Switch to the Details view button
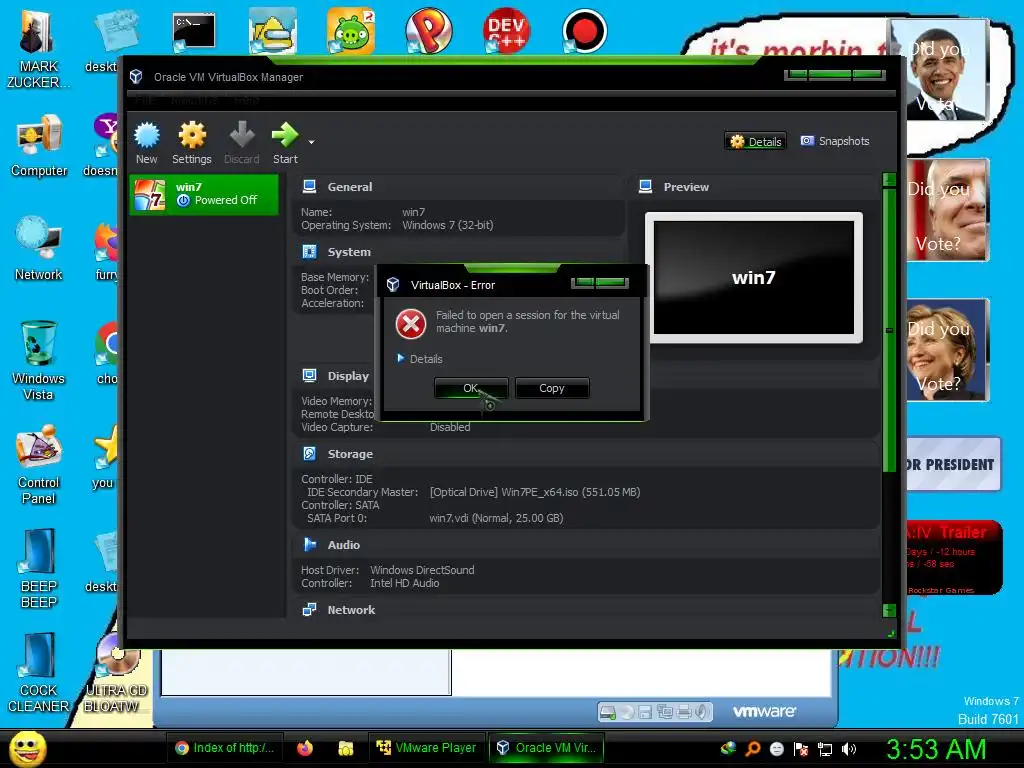Viewport: 1024px width, 768px height. tap(756, 141)
